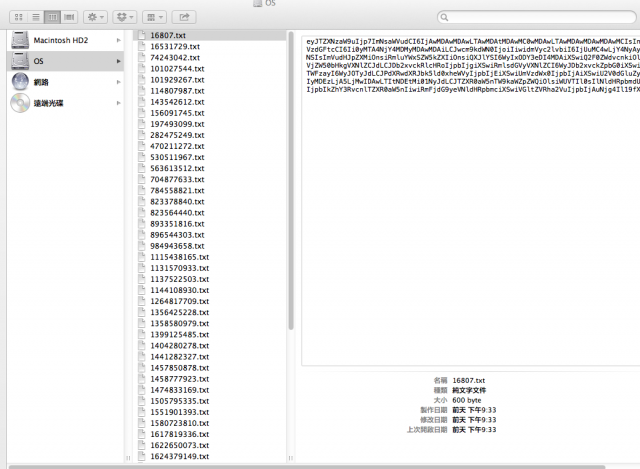Select the remote disc icon
640x469 pixels.
20,103
